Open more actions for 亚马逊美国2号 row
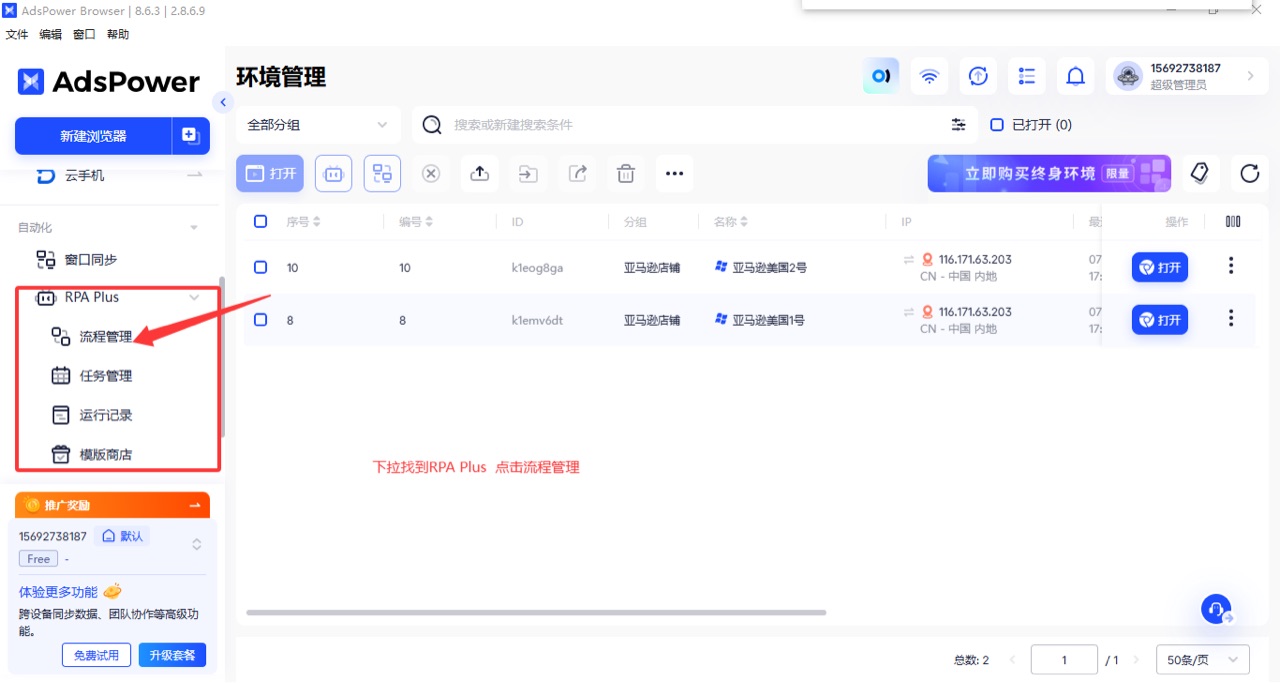 click(x=1231, y=266)
